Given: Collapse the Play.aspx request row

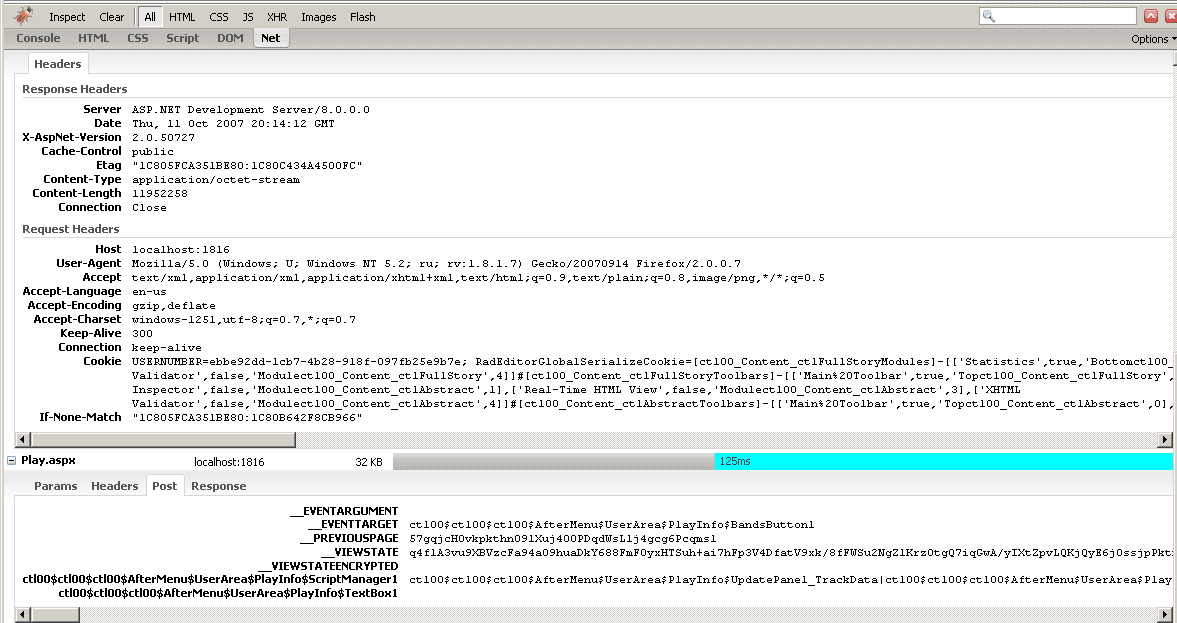Looking at the screenshot, I should pos(11,461).
